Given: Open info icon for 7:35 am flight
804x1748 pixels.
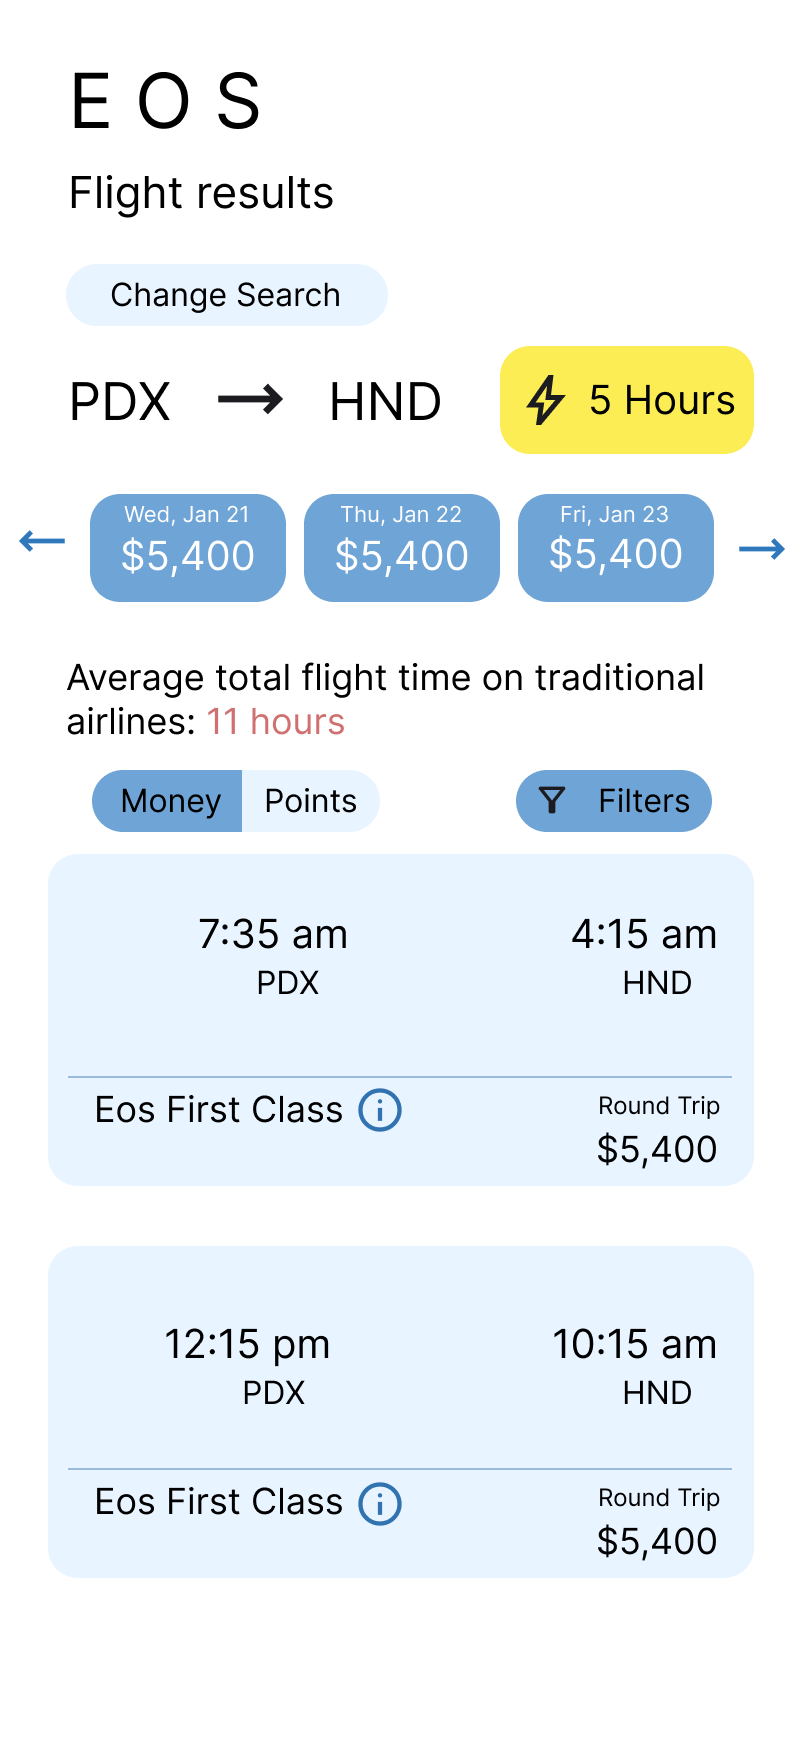Looking at the screenshot, I should (x=380, y=1110).
